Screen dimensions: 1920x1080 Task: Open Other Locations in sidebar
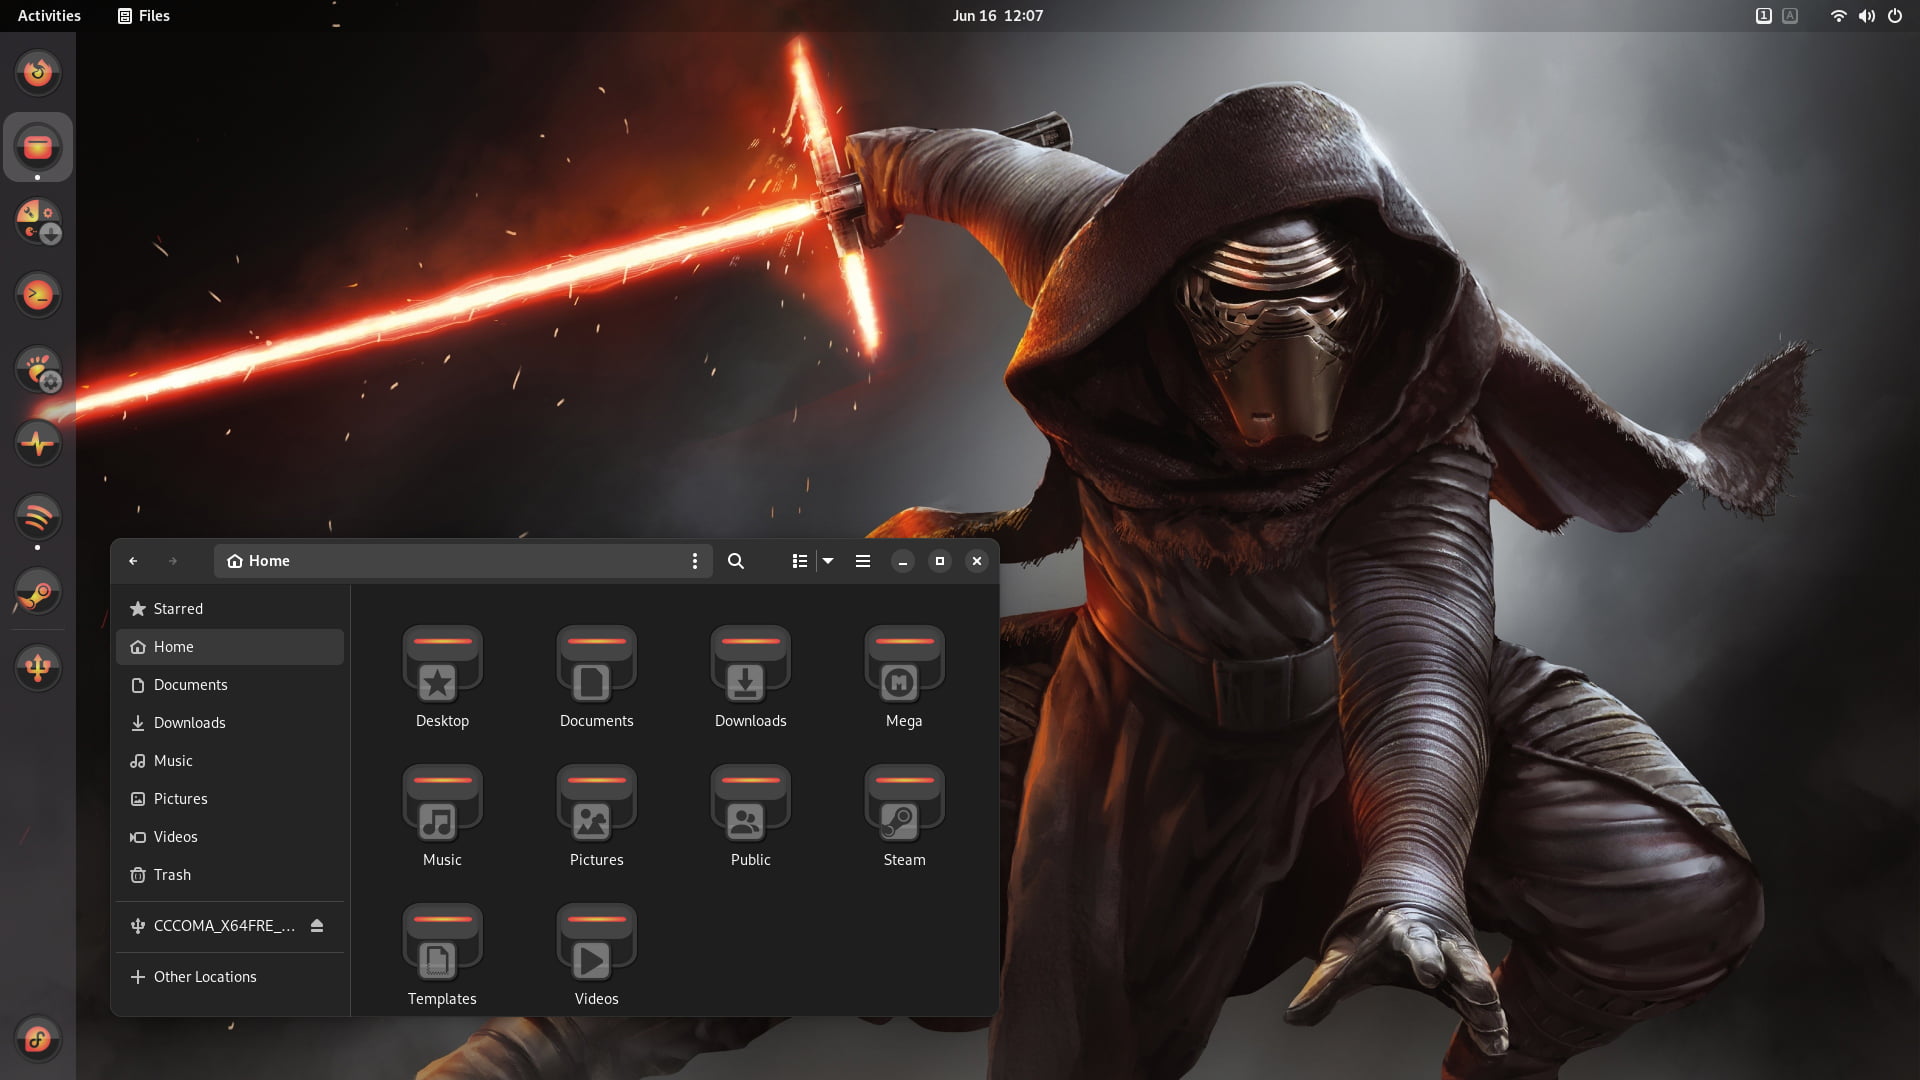[230, 977]
